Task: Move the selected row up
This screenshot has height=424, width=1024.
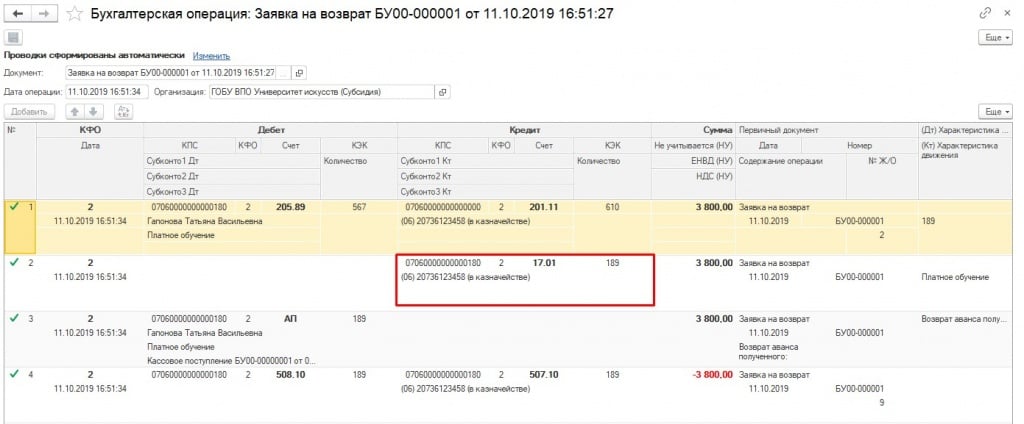Action: tap(75, 112)
